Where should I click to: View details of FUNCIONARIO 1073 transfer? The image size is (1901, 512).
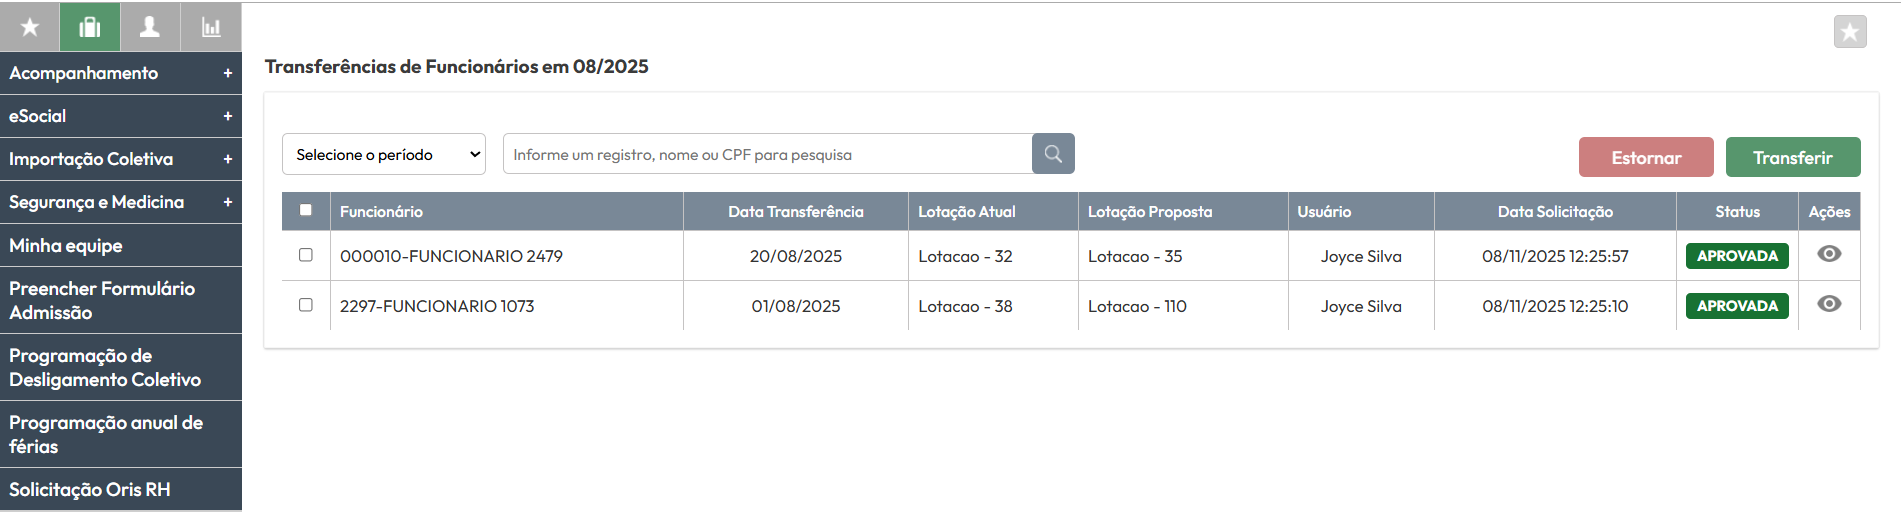pos(1828,304)
